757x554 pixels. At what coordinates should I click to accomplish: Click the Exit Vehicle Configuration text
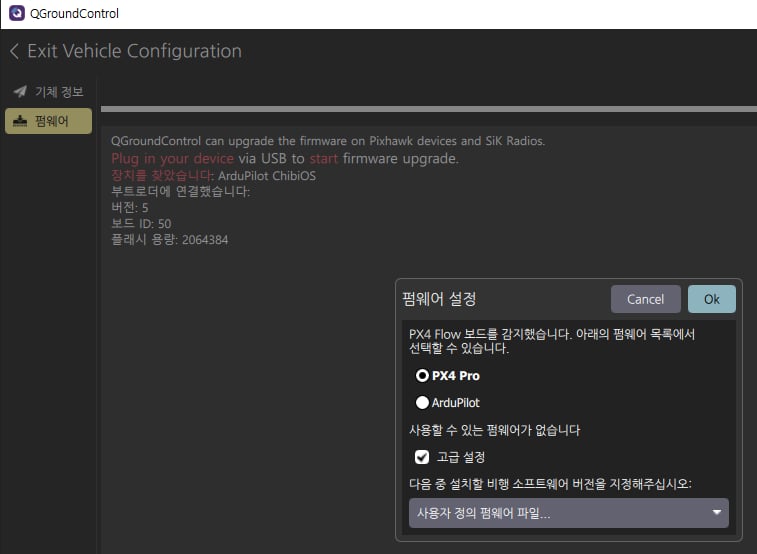coord(134,51)
